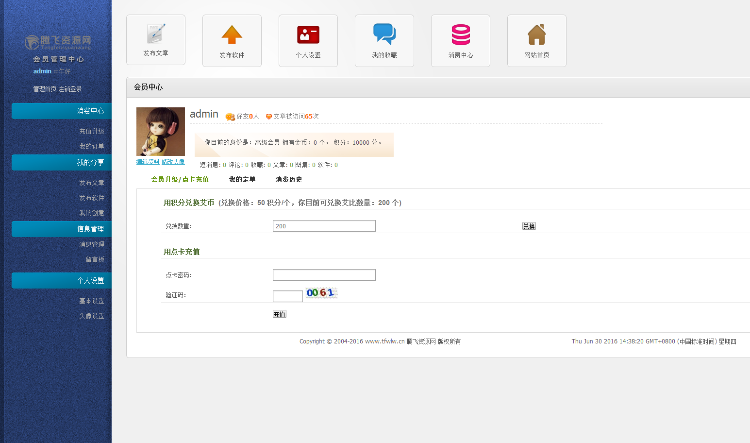Click the blue chat bubbles tile
The width and height of the screenshot is (750, 443).
point(384,41)
